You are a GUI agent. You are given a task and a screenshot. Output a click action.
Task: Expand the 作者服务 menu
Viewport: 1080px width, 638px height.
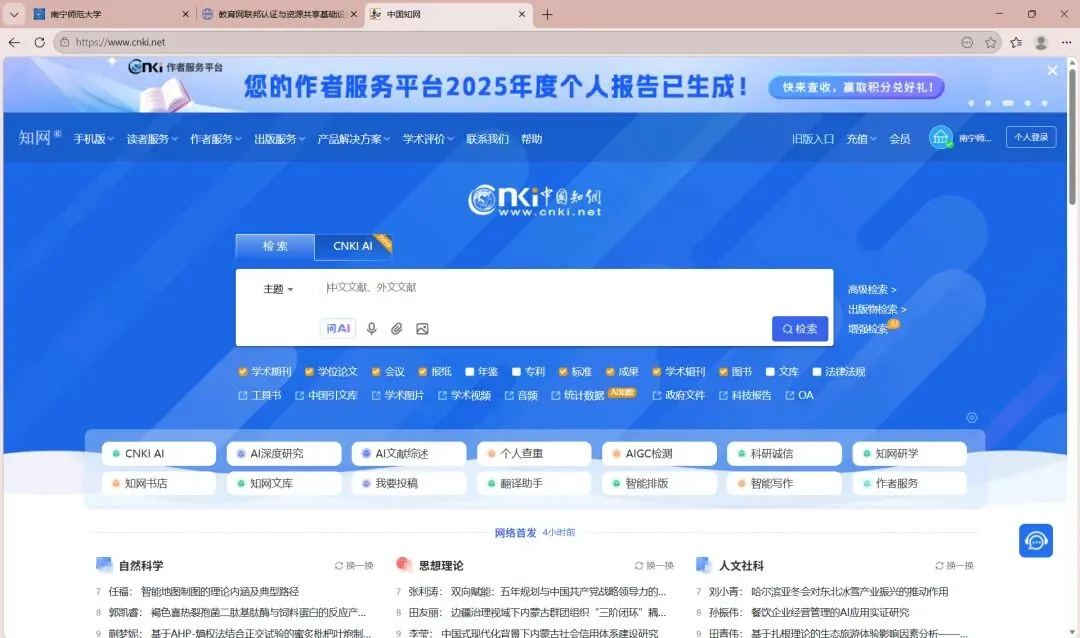click(x=216, y=139)
